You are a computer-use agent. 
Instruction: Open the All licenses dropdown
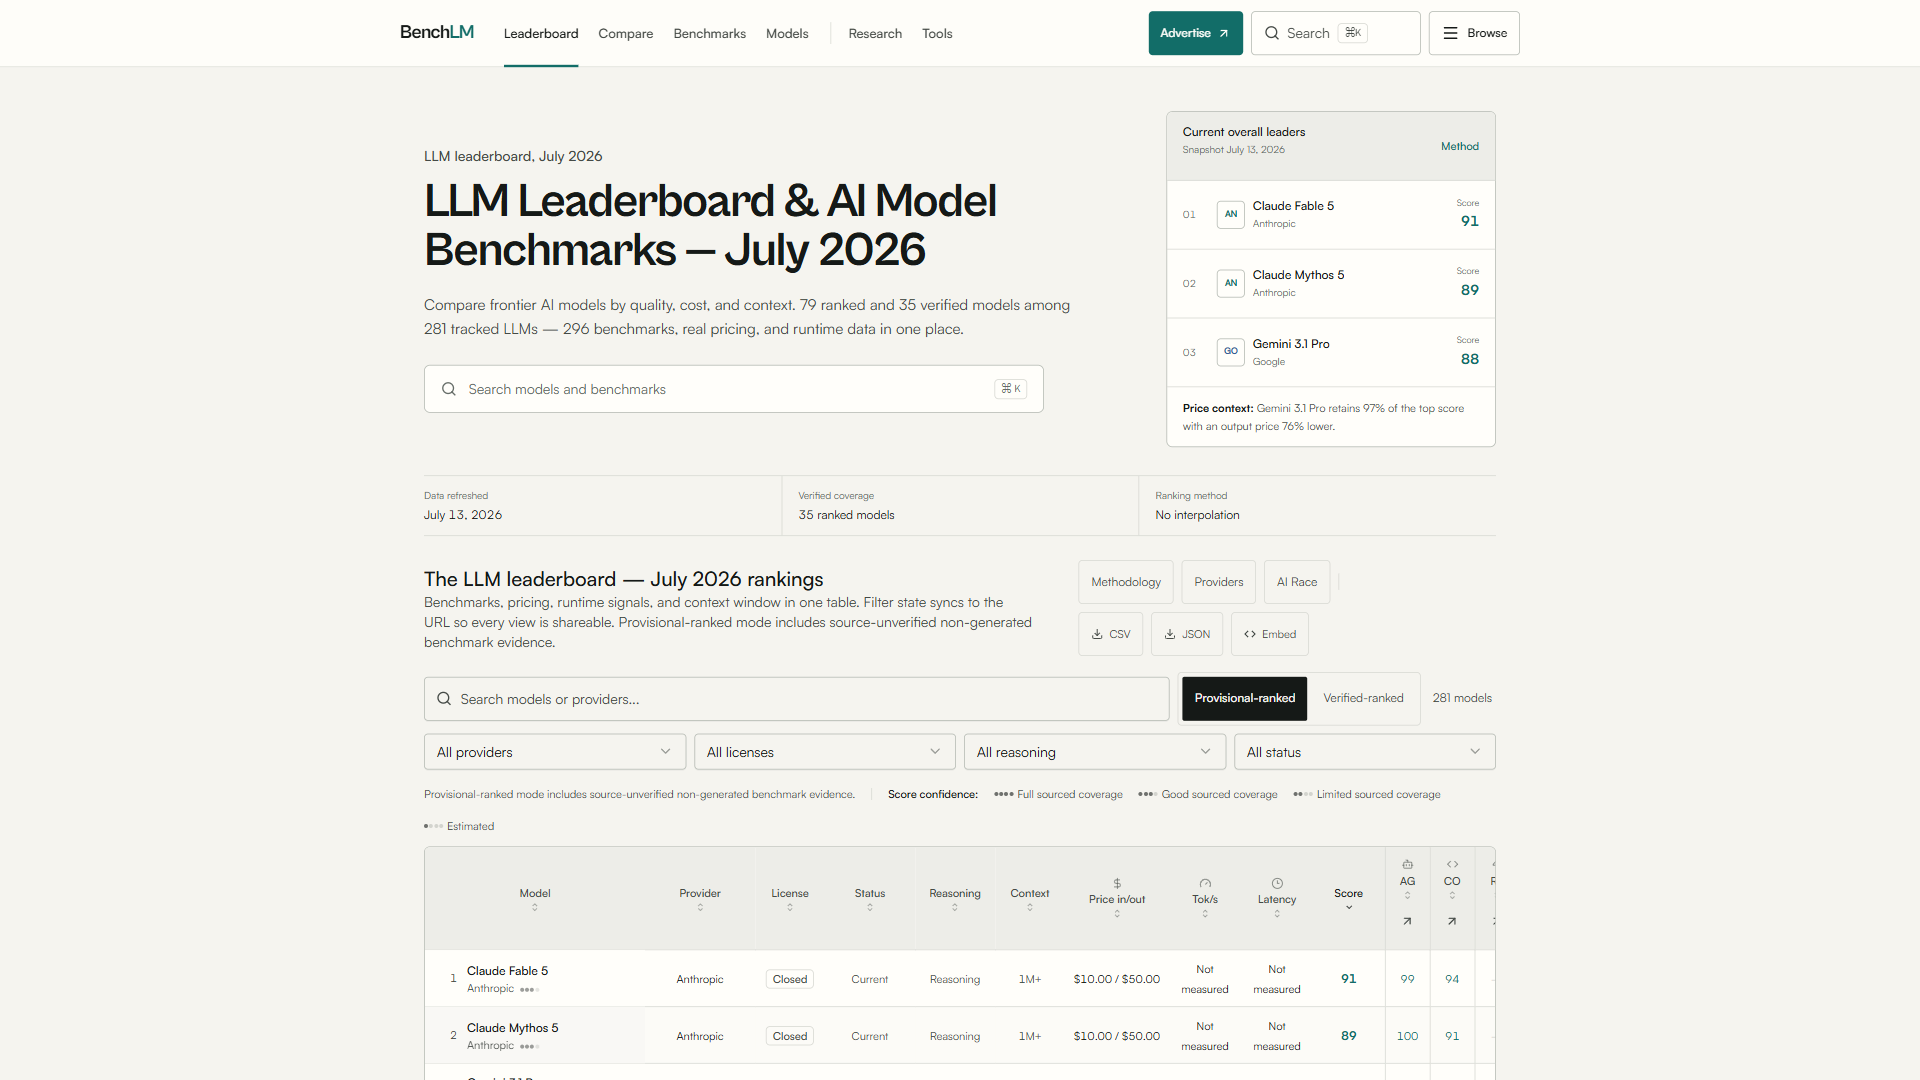click(x=825, y=752)
